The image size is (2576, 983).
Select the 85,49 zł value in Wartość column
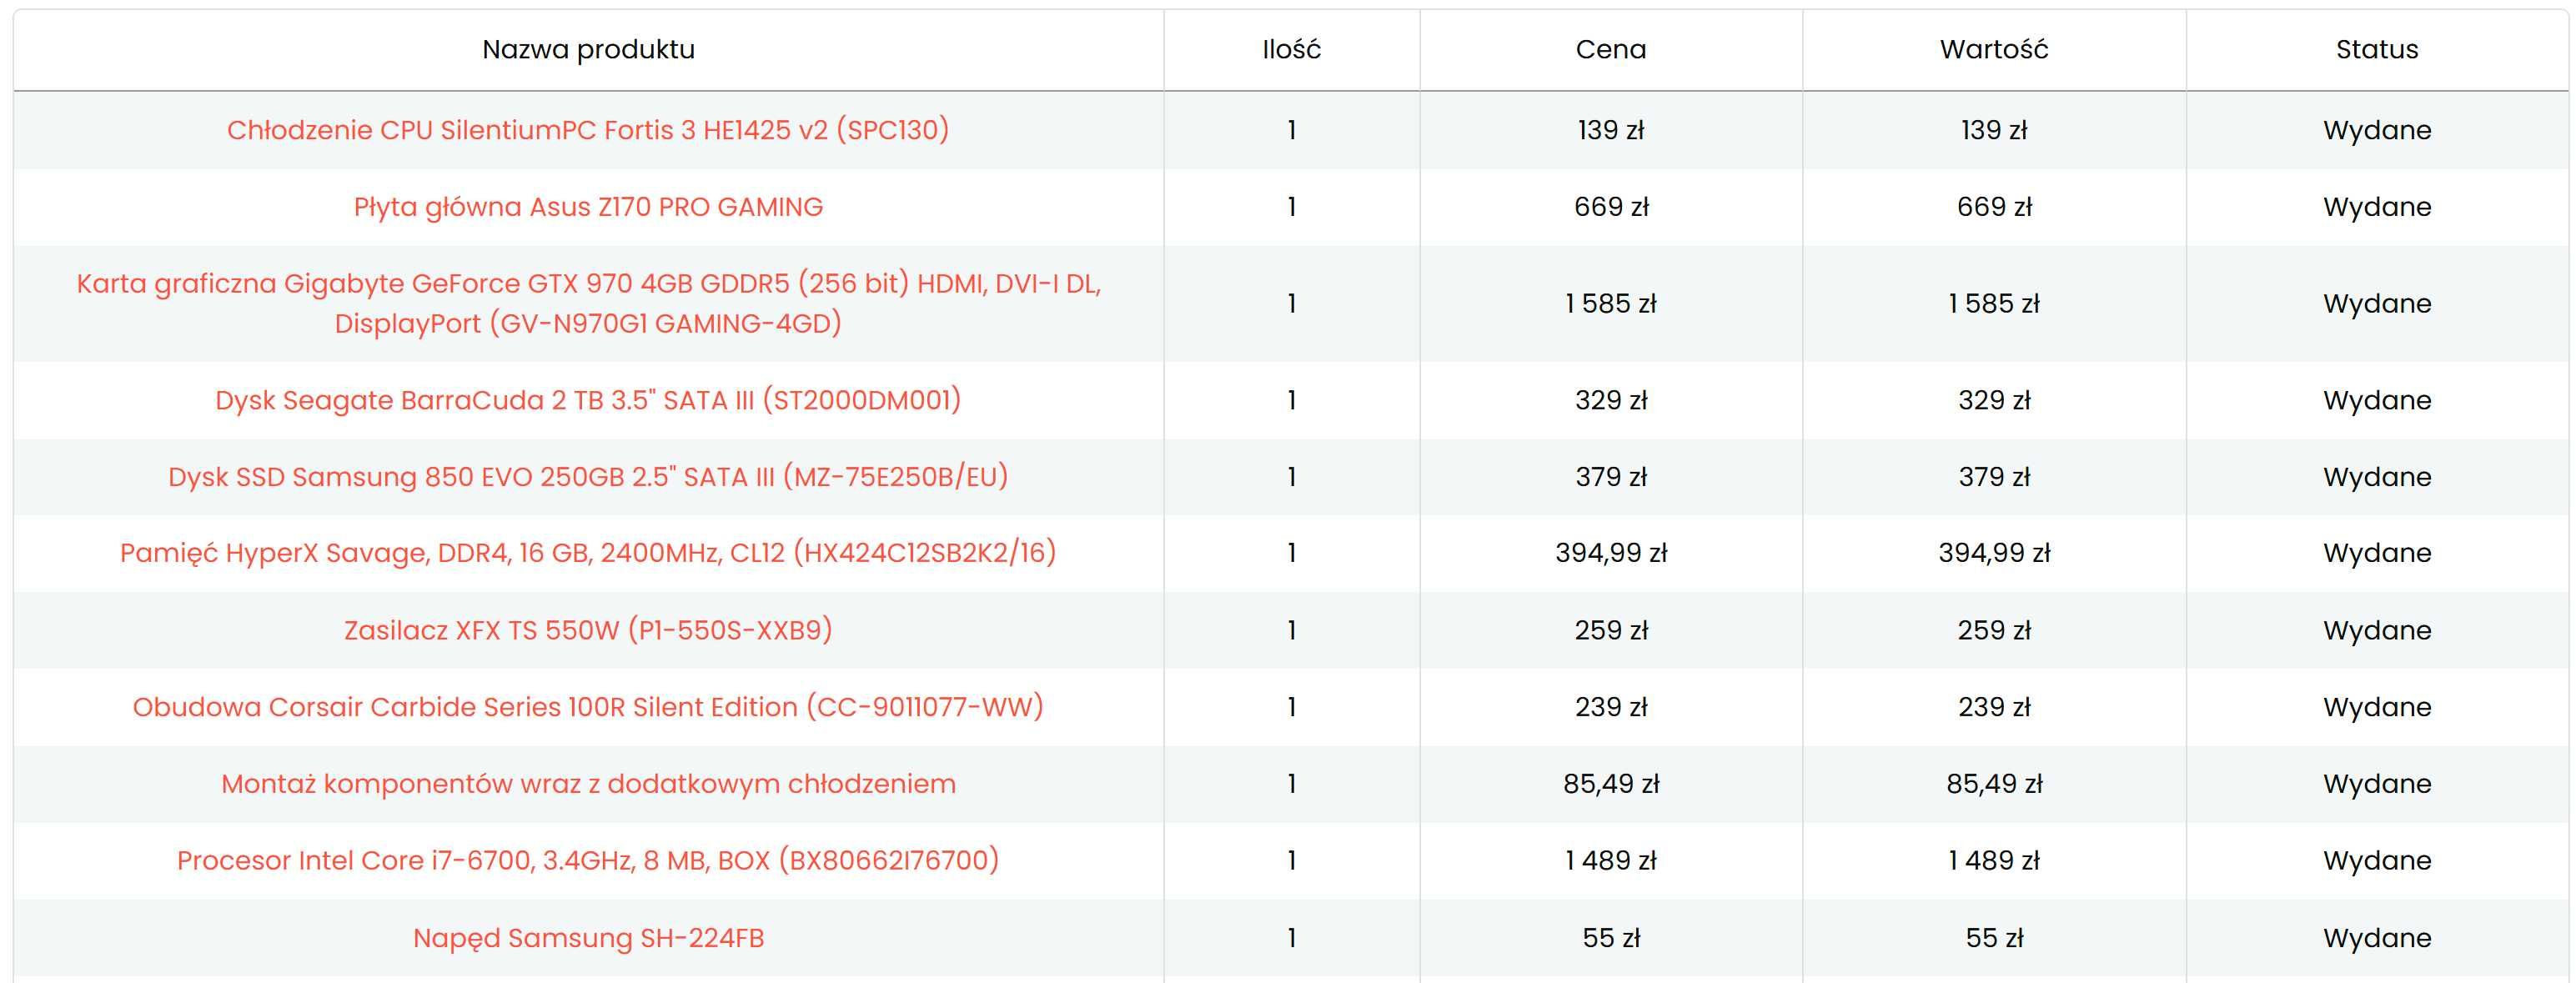(x=1994, y=784)
